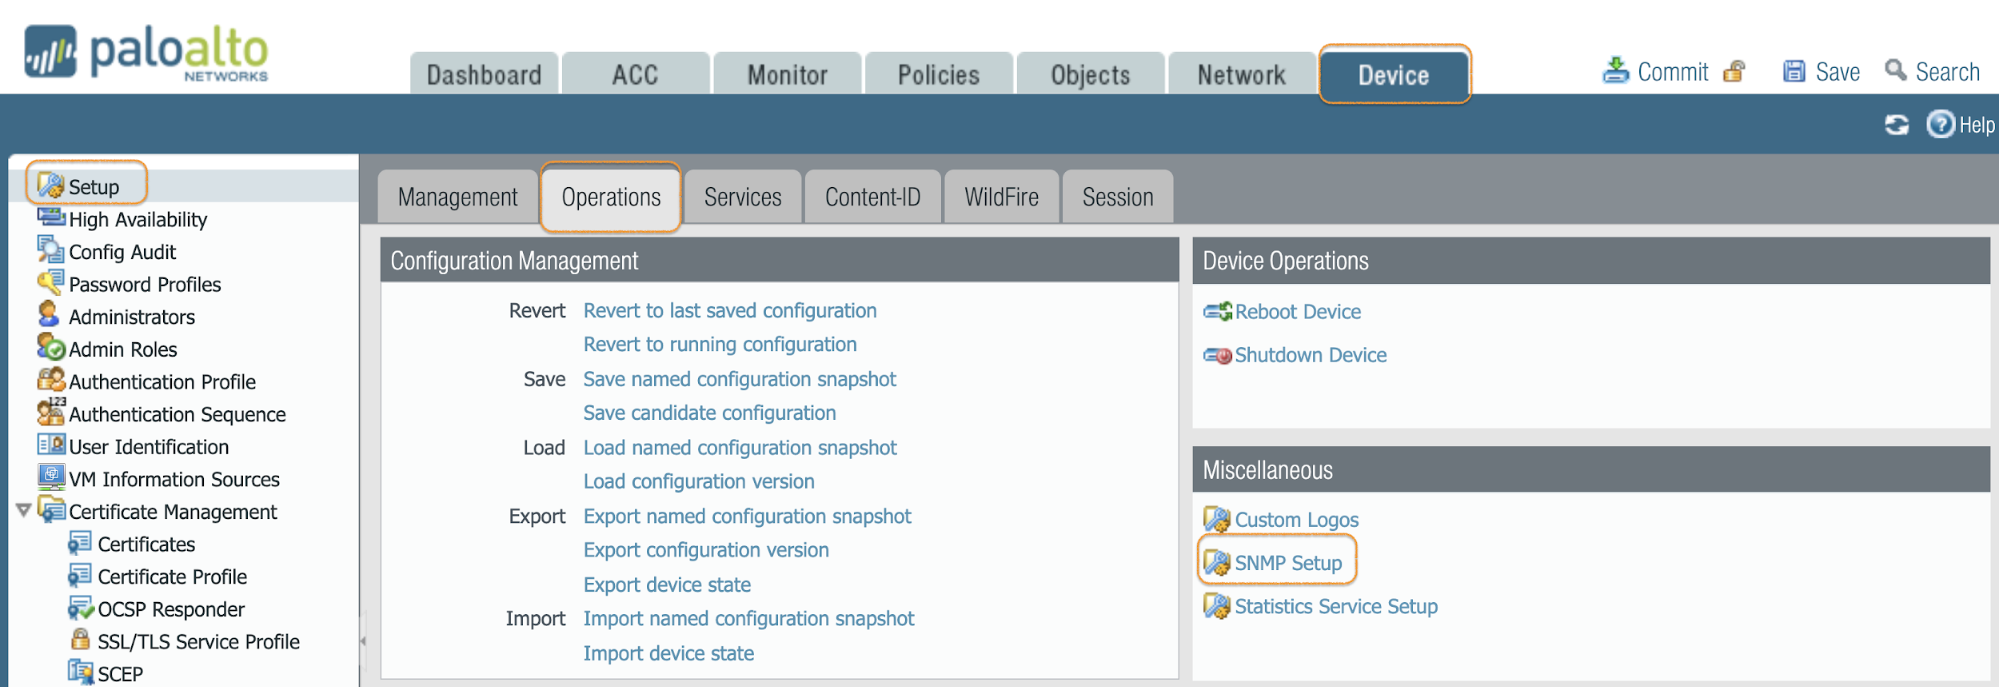Switch to the Management sub-tab
Image resolution: width=1999 pixels, height=687 pixels.
click(x=458, y=197)
